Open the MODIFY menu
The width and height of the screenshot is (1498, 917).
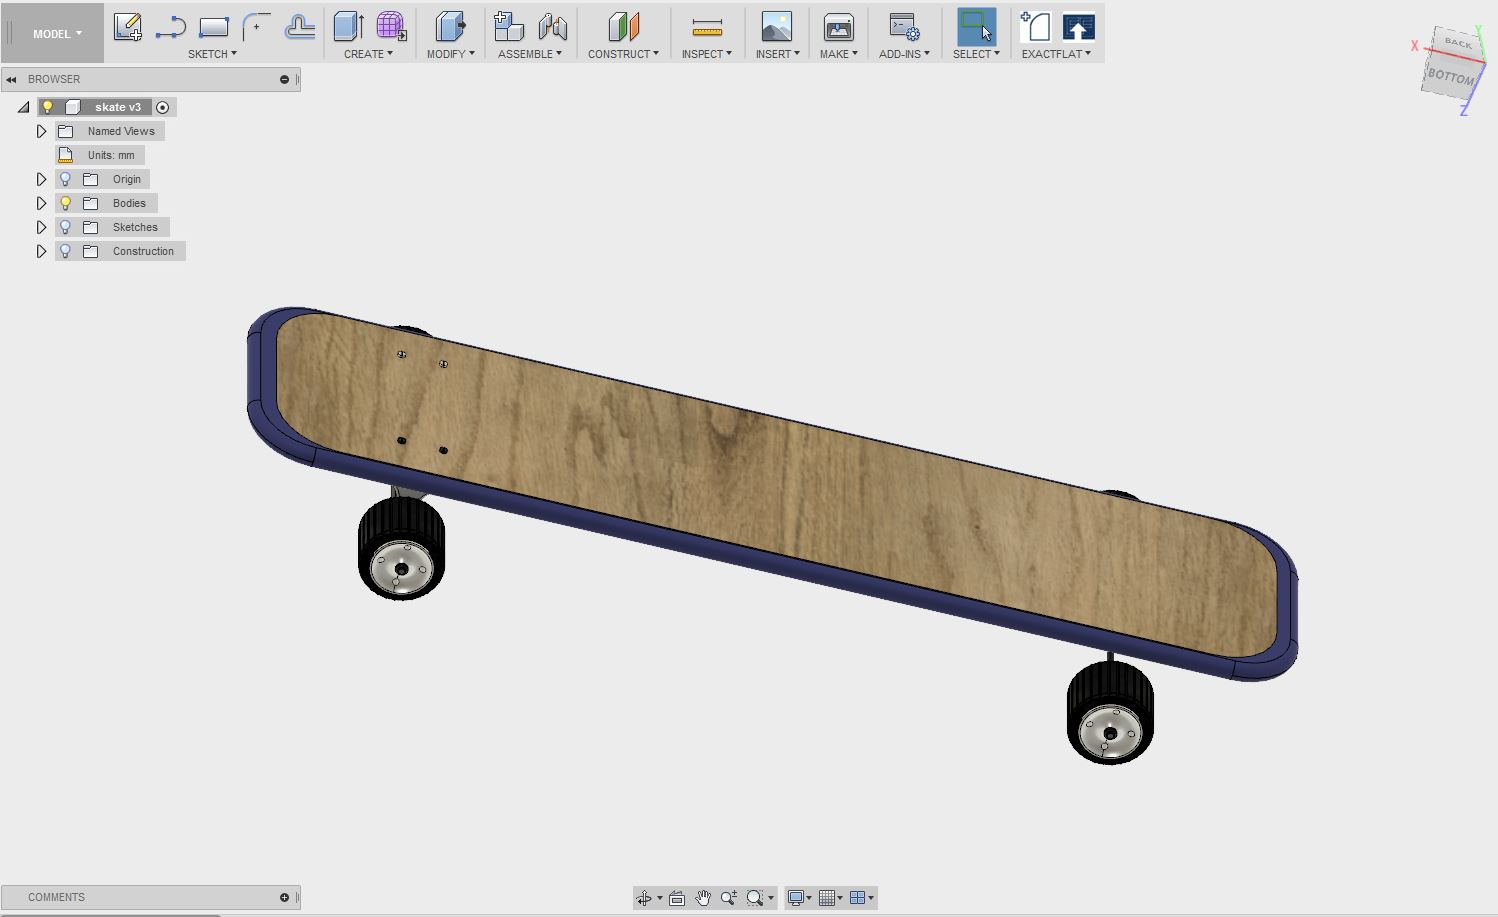point(451,54)
